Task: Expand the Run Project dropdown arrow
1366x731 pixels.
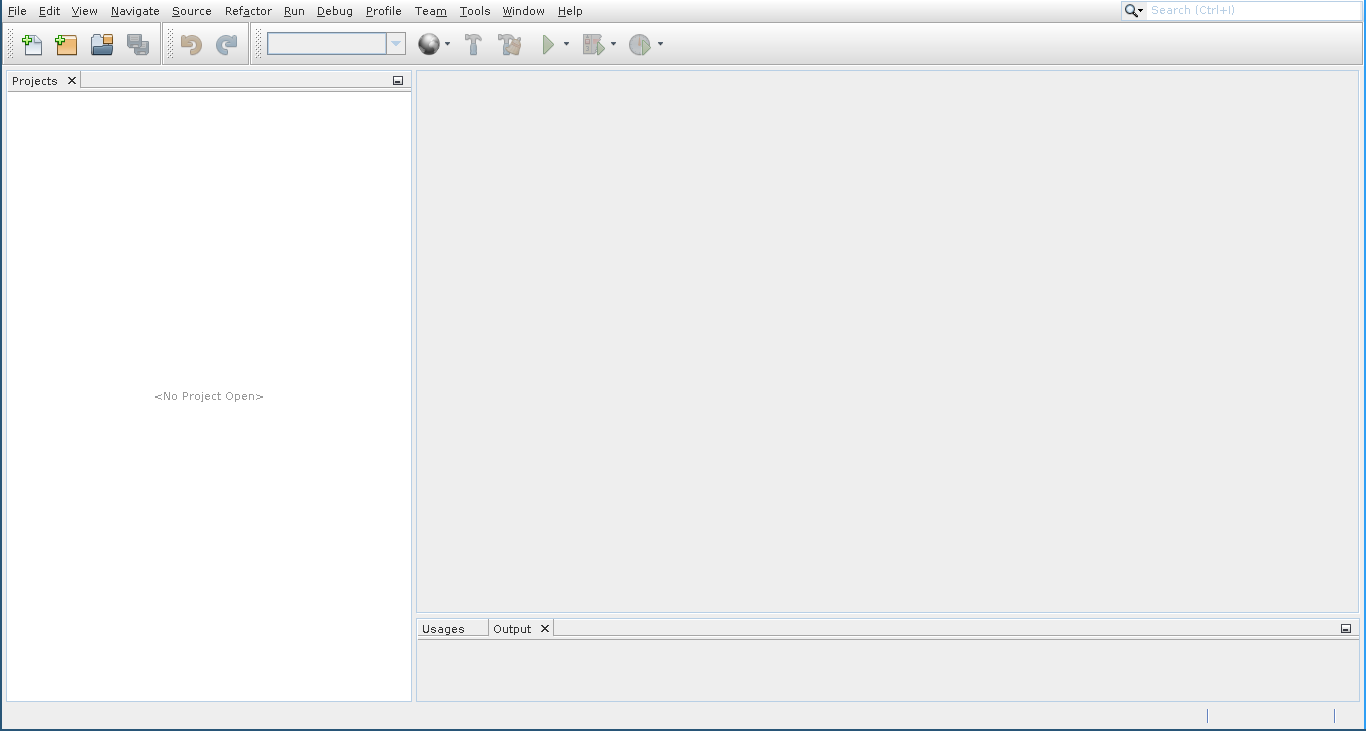Action: click(566, 45)
